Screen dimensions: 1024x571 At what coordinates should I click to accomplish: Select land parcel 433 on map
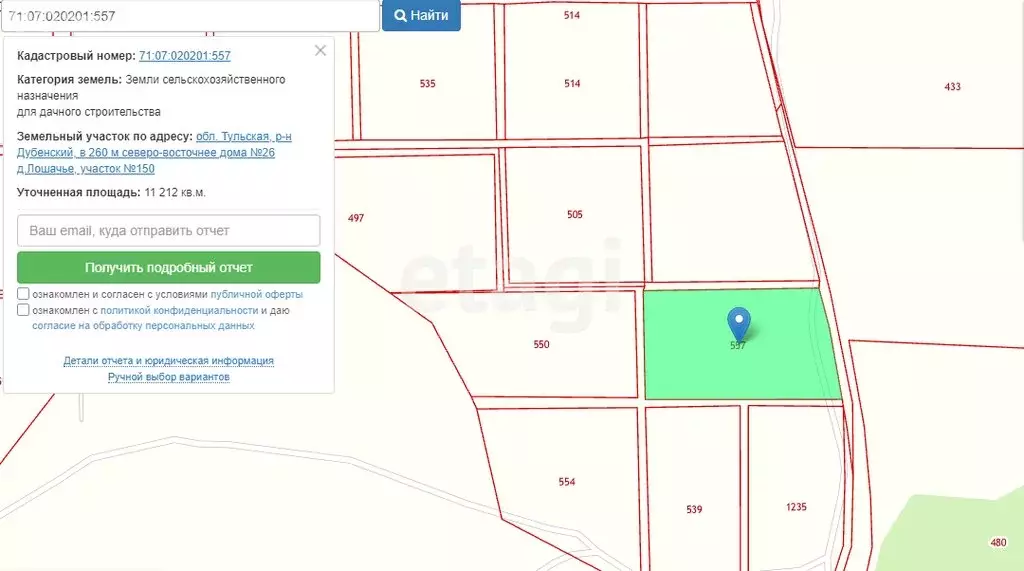click(952, 86)
